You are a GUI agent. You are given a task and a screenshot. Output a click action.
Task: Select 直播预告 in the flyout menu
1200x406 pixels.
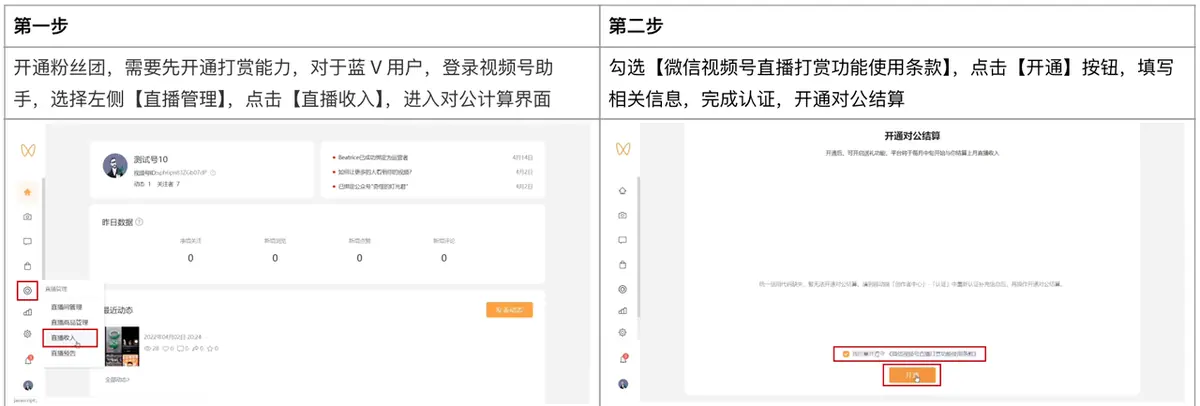click(x=62, y=352)
